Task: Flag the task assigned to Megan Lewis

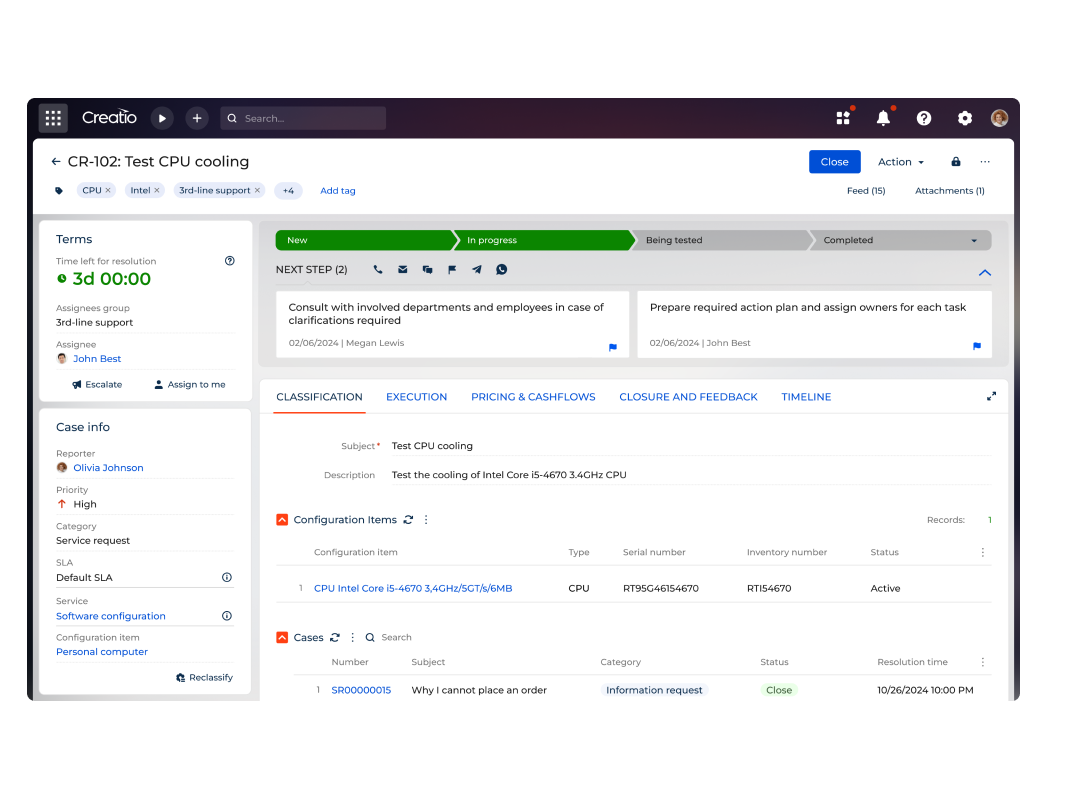Action: 614,347
